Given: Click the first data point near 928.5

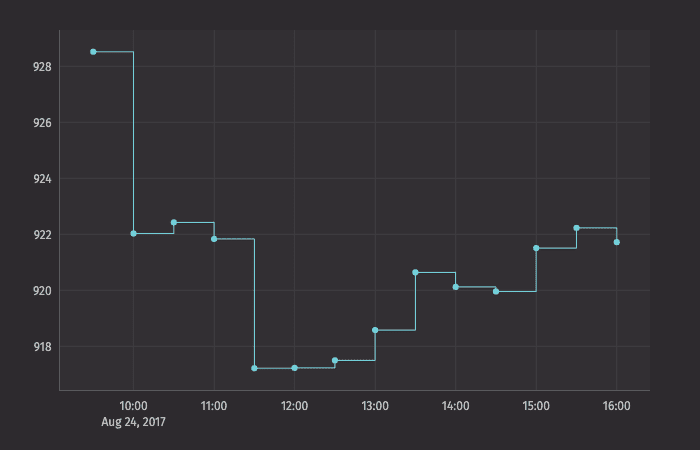Looking at the screenshot, I should point(93,51).
